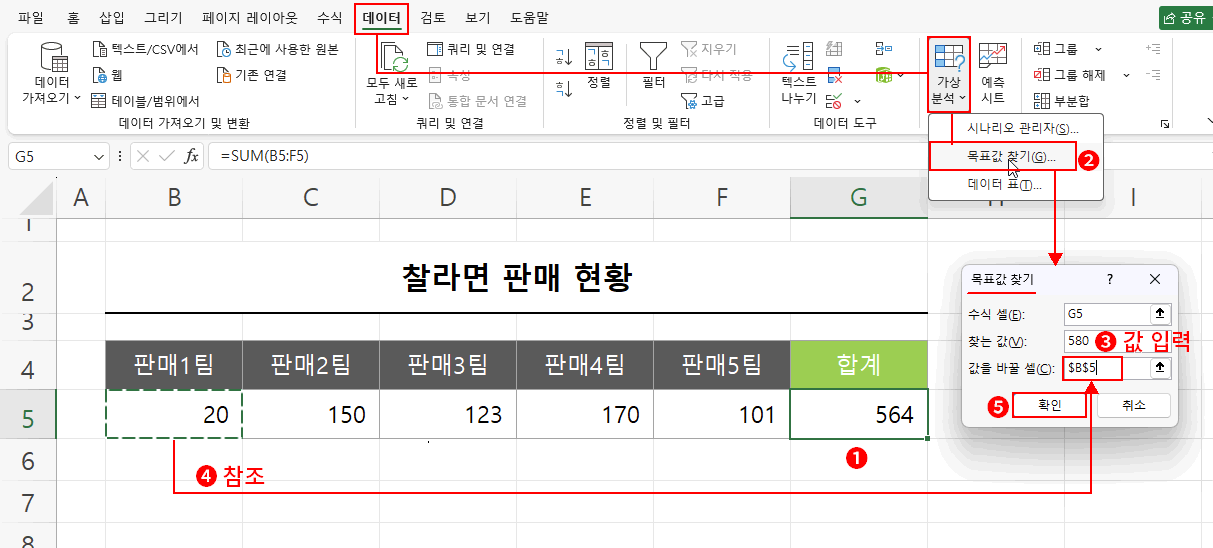Screen dimensions: 1213x548
Task: Click cell containing 150
Action: [x=311, y=414]
